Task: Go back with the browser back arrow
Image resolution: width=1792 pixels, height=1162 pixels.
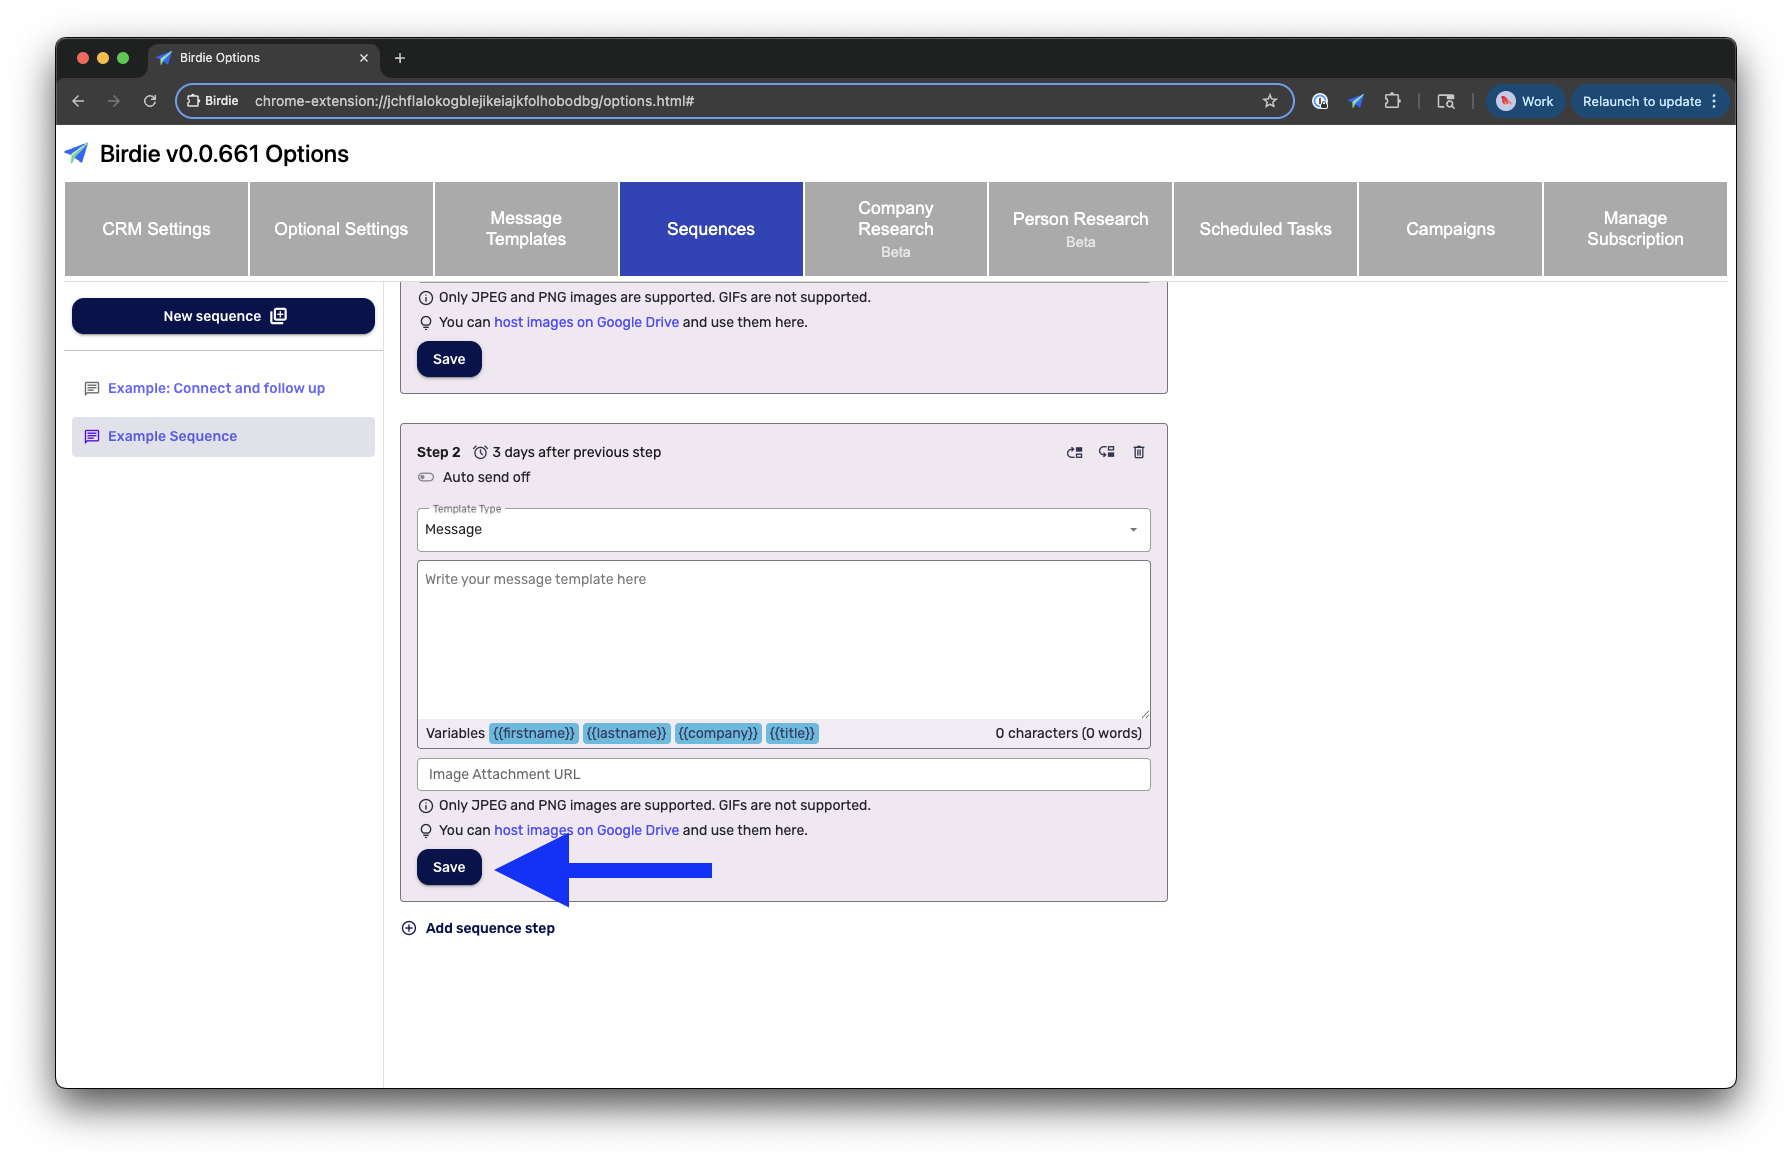Action: 78,101
